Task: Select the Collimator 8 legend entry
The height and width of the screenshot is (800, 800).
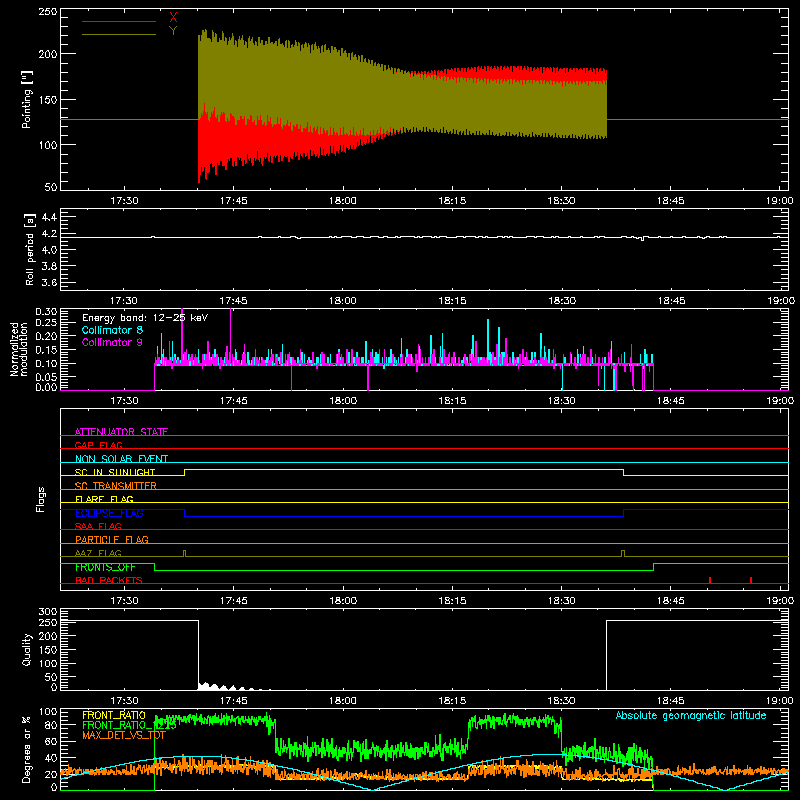Action: [x=112, y=330]
